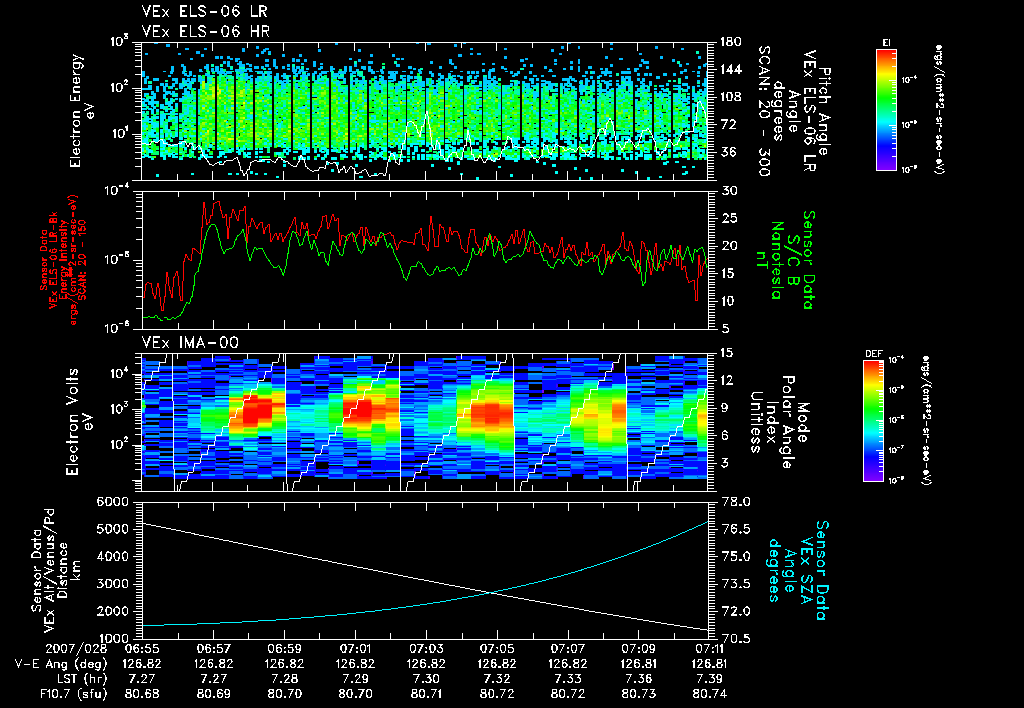Click the 07:01 time tick label
Image resolution: width=1024 pixels, height=708 pixels.
355,649
